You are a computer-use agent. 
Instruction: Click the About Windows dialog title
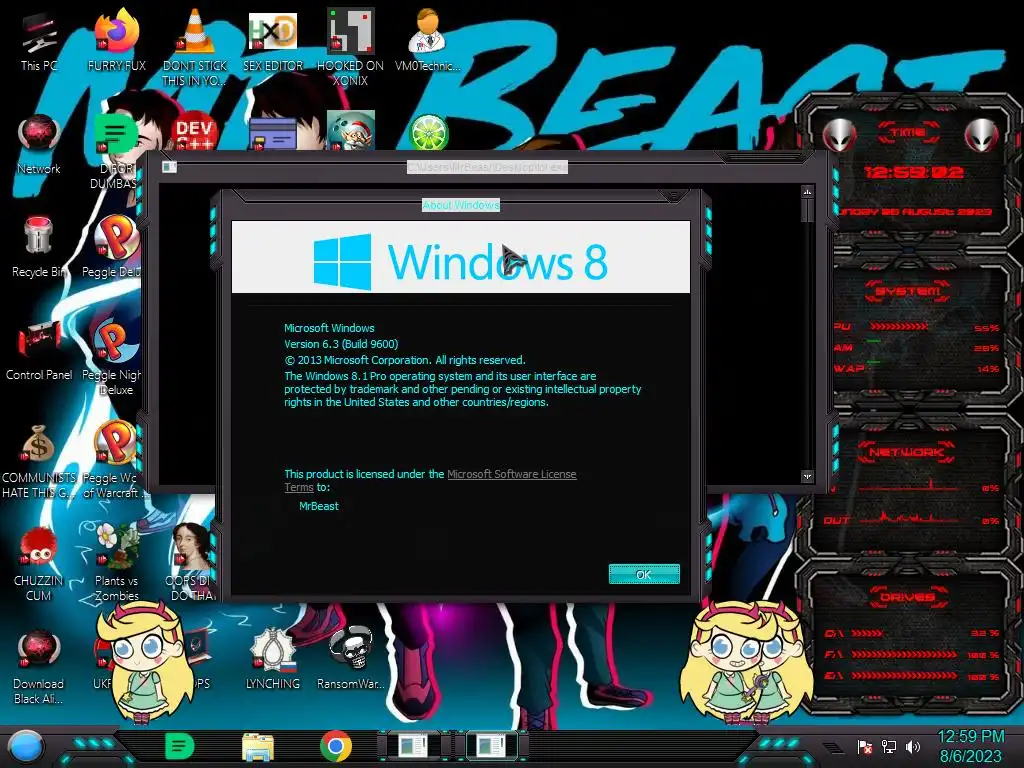pos(461,205)
